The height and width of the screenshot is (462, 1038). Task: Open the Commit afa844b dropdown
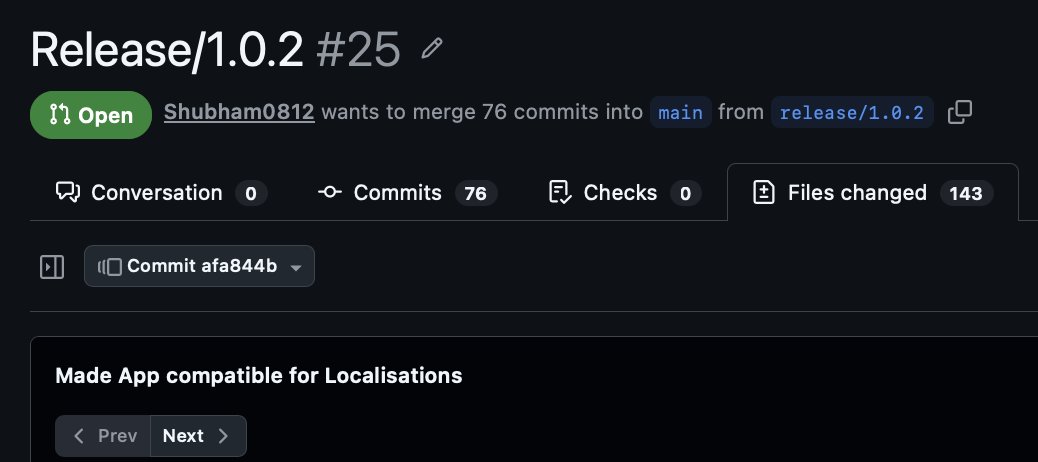coord(200,267)
